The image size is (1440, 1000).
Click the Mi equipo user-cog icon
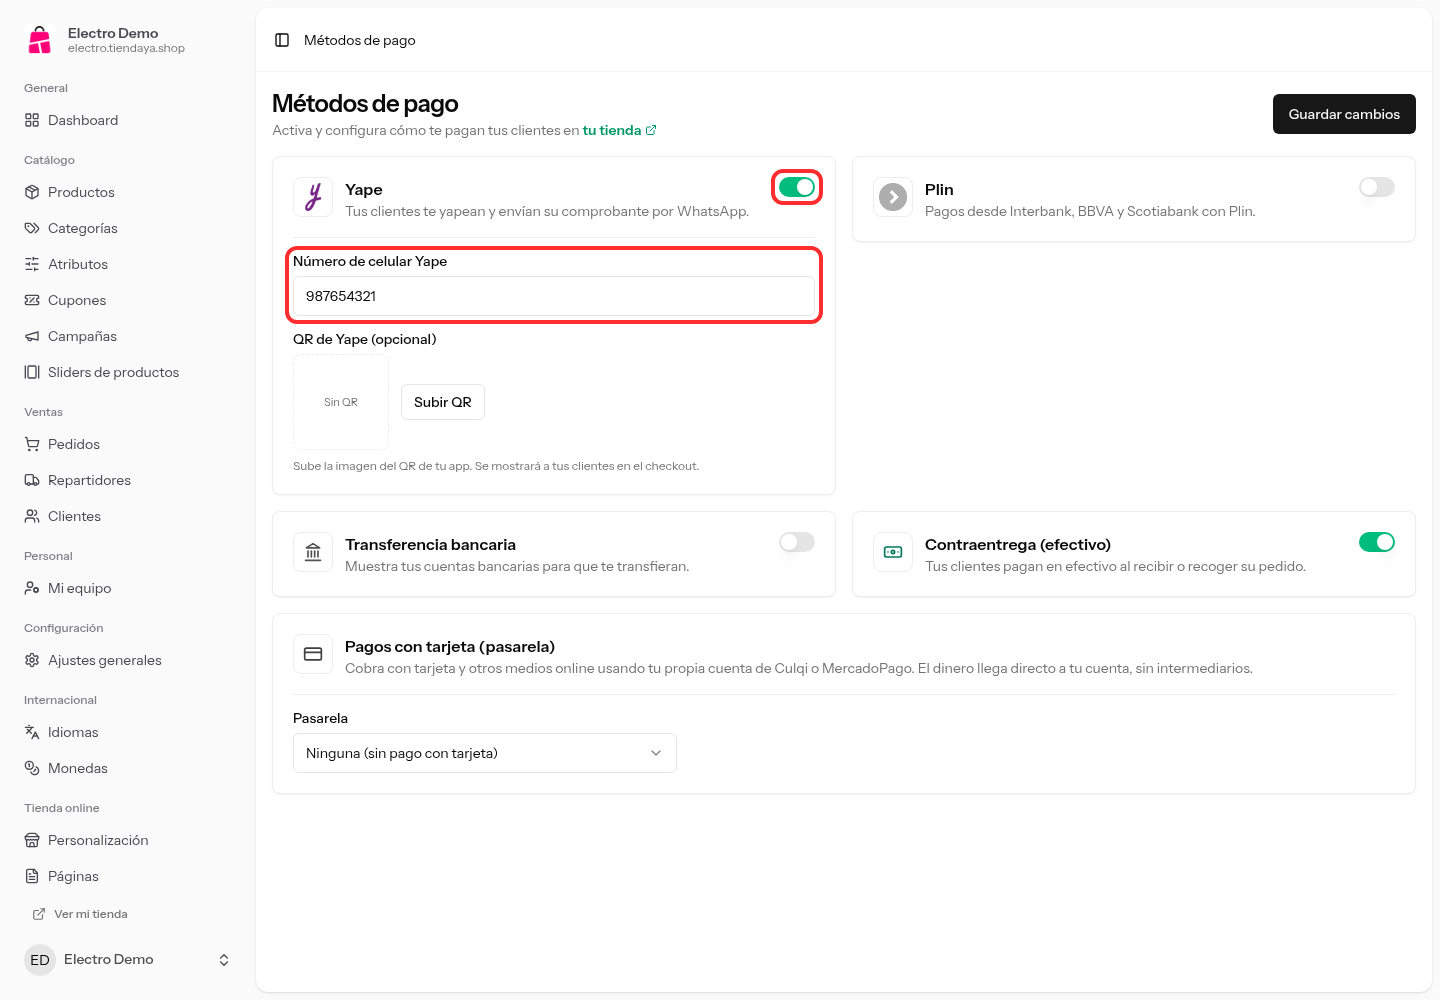pos(32,588)
